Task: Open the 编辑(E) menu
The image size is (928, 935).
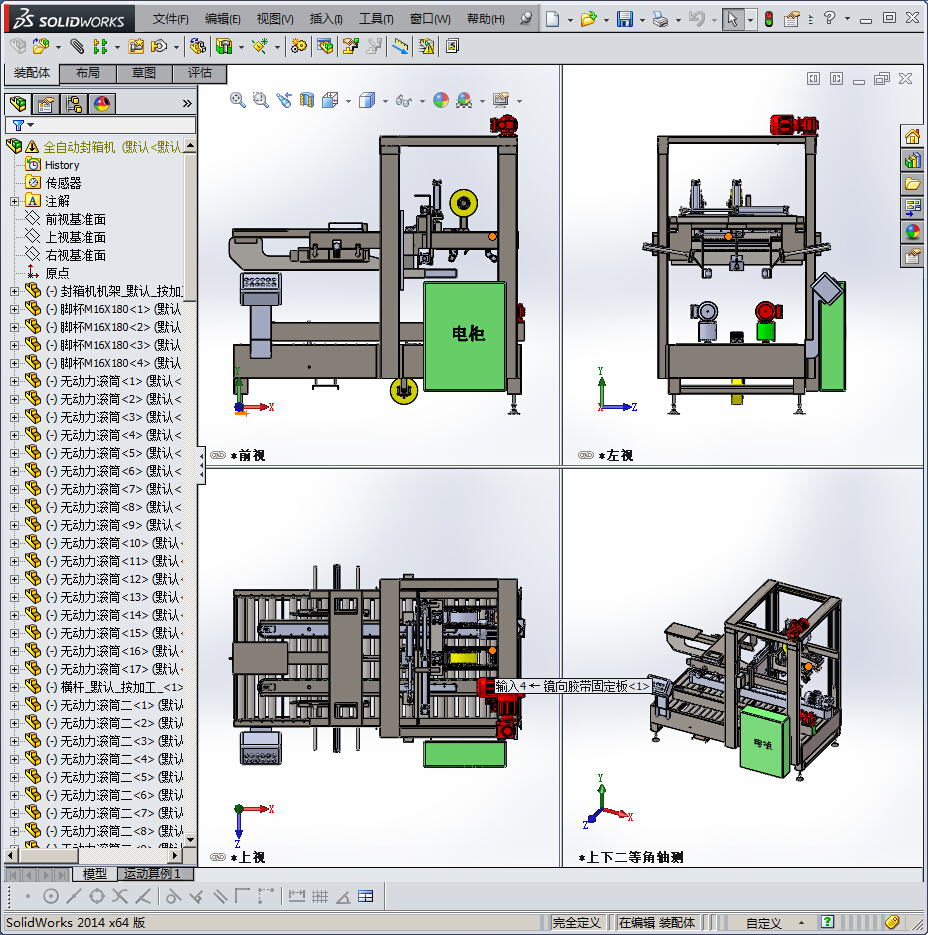Action: [x=222, y=19]
